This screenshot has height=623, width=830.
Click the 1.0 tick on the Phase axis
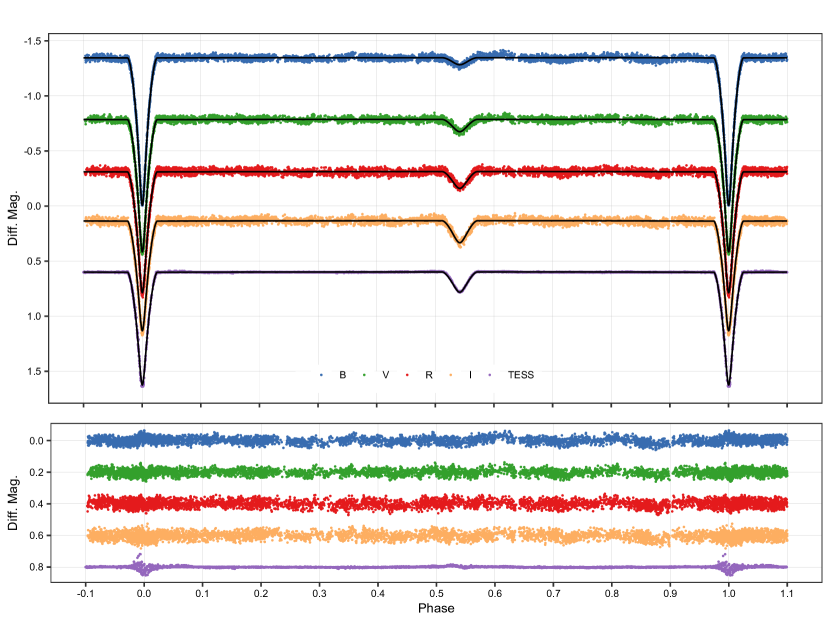729,593
